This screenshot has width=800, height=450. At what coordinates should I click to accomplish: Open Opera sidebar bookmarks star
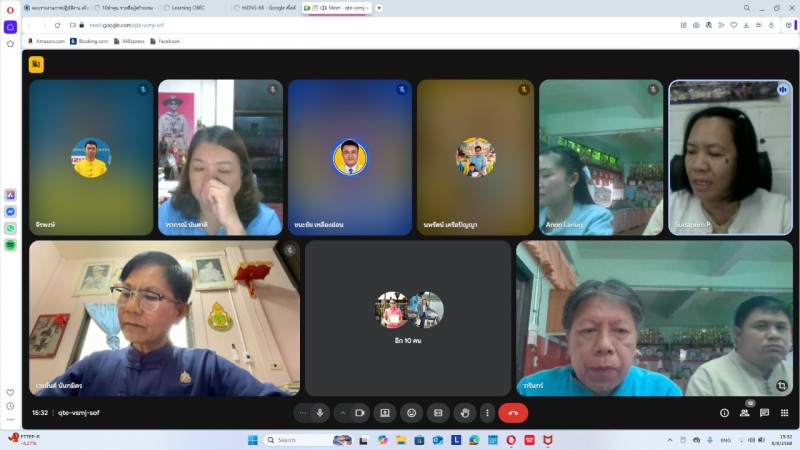tap(10, 44)
